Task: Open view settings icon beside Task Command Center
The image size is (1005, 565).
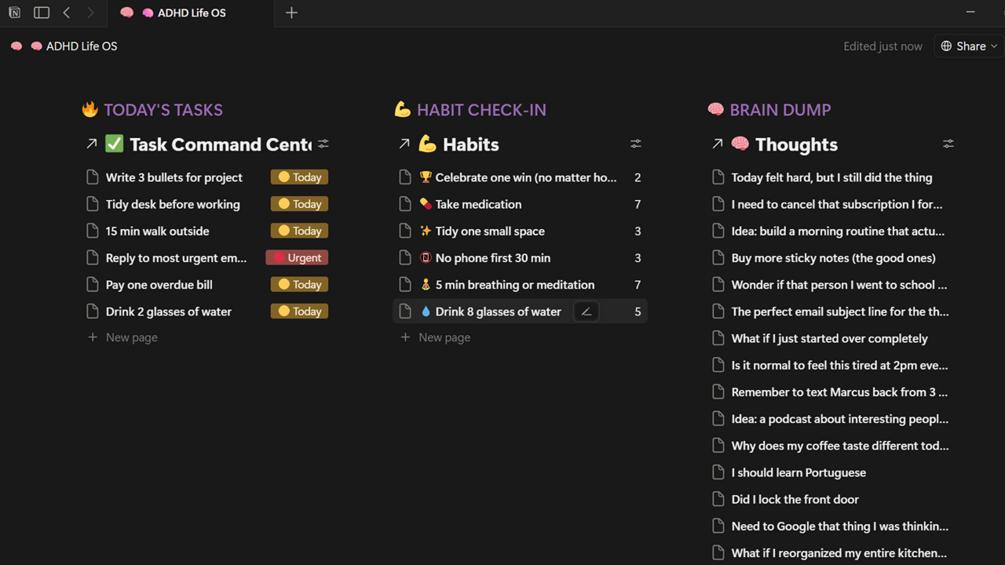Action: pyautogui.click(x=323, y=144)
